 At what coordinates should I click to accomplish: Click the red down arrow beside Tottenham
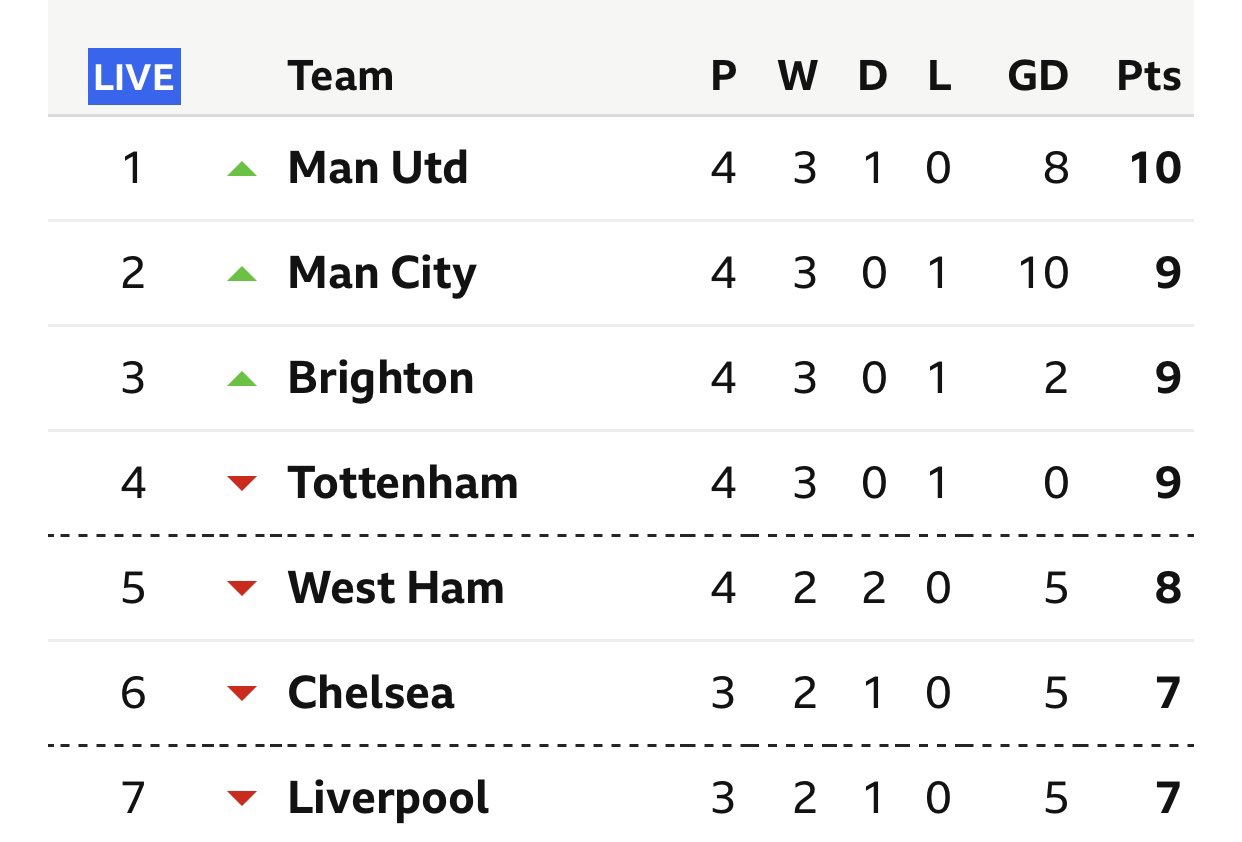[242, 484]
